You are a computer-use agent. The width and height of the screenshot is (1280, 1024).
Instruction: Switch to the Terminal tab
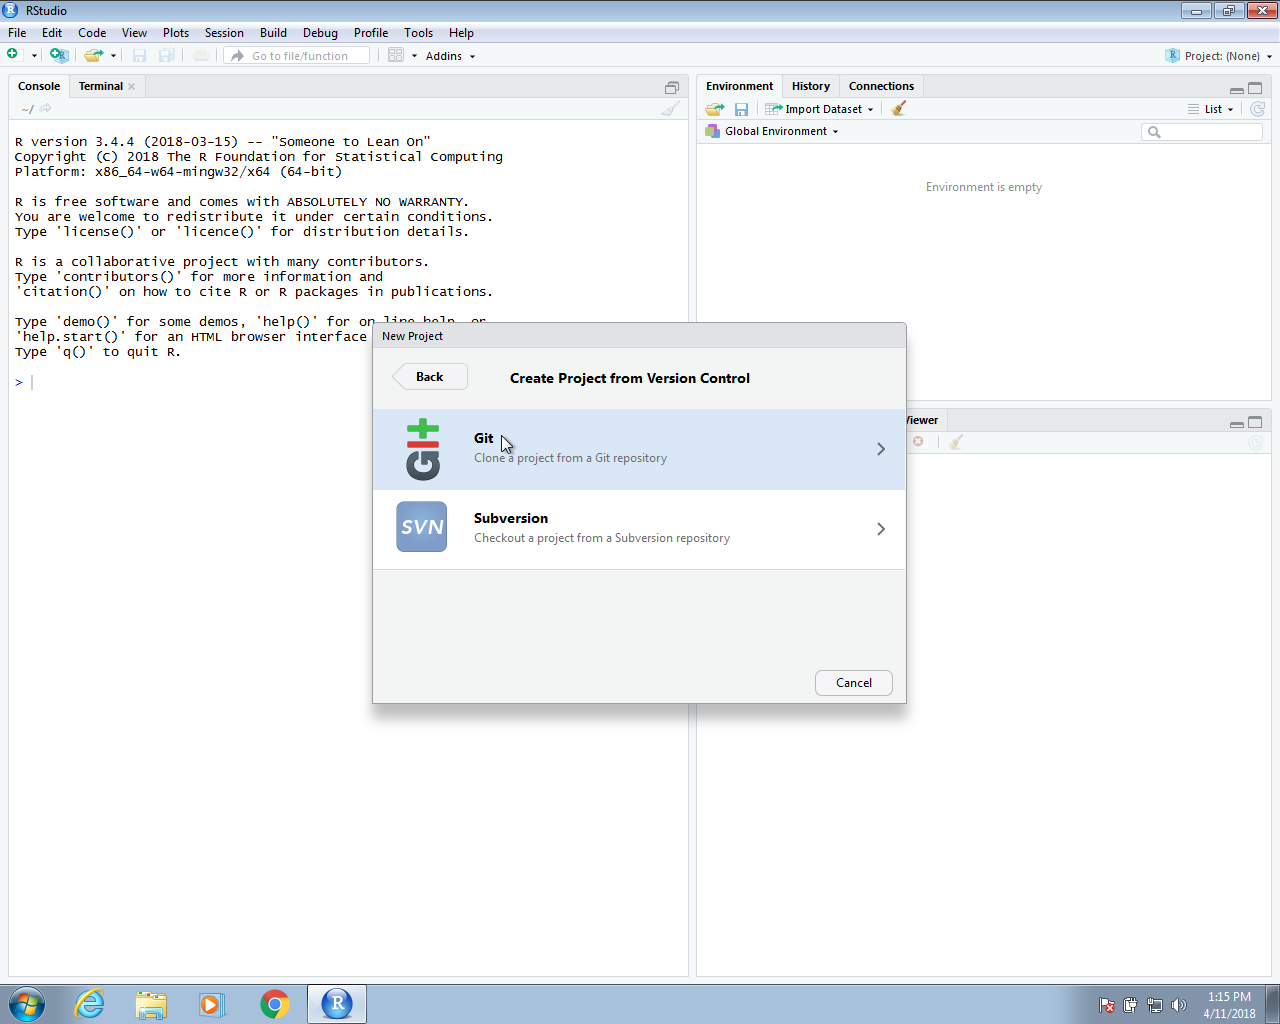pyautogui.click(x=100, y=86)
